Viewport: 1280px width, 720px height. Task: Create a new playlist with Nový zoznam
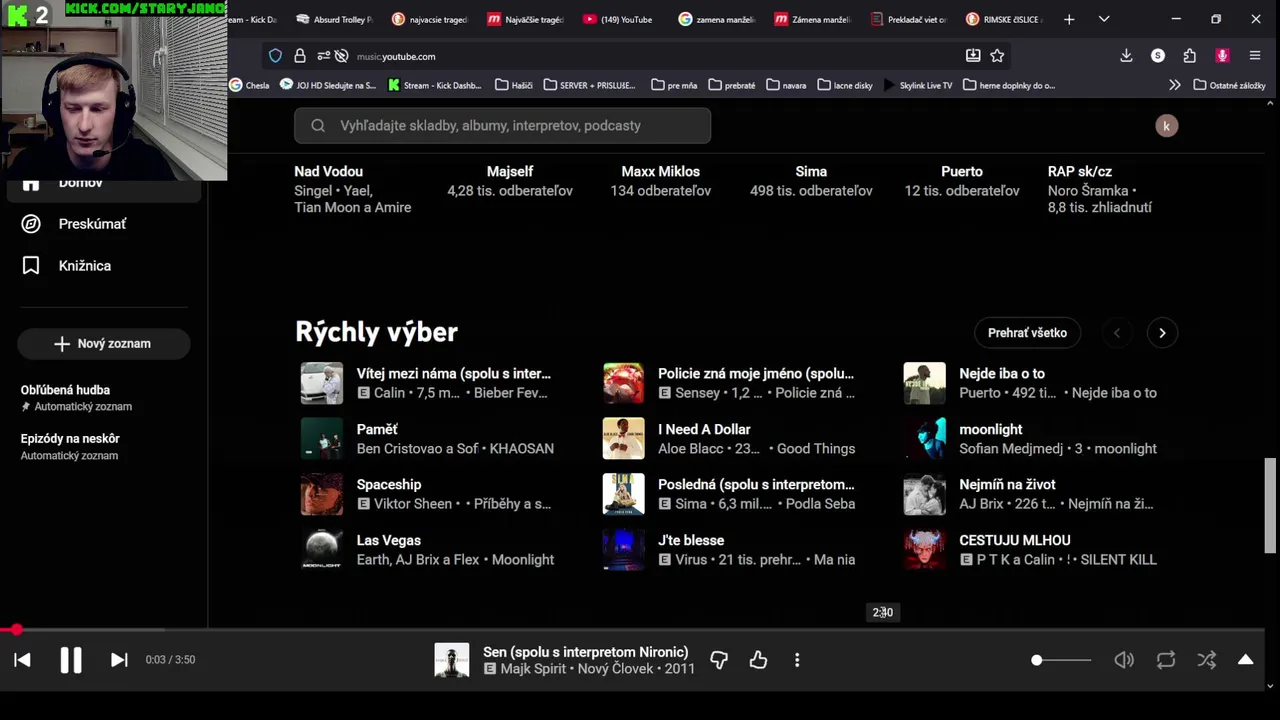(x=104, y=343)
